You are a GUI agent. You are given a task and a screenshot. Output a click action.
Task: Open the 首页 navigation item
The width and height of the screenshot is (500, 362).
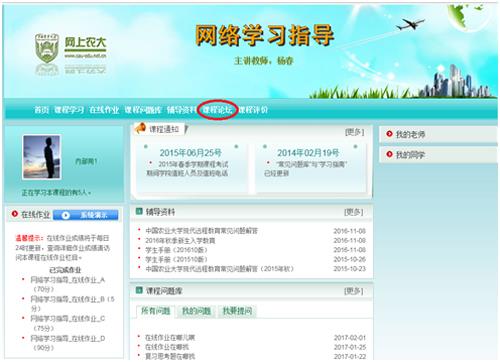pos(42,110)
